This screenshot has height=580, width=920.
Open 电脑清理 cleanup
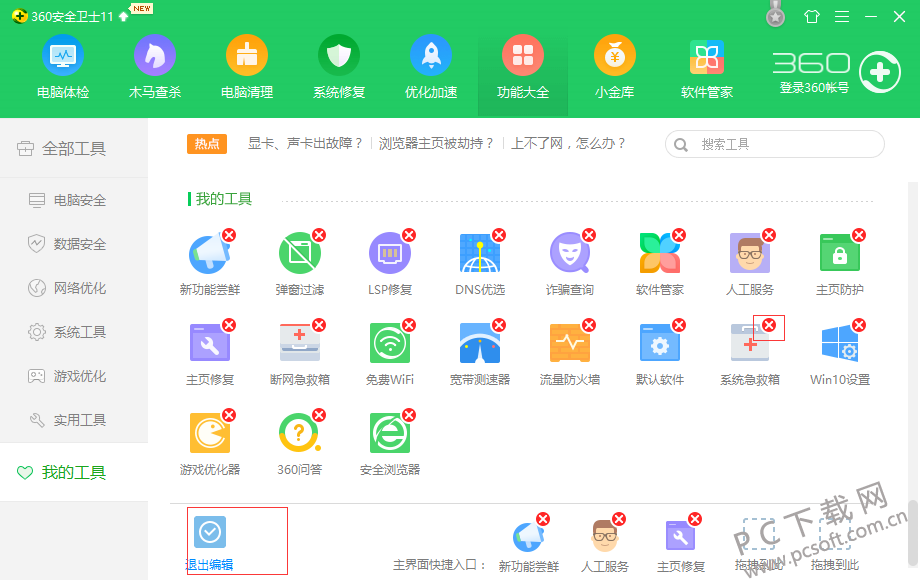coord(247,67)
